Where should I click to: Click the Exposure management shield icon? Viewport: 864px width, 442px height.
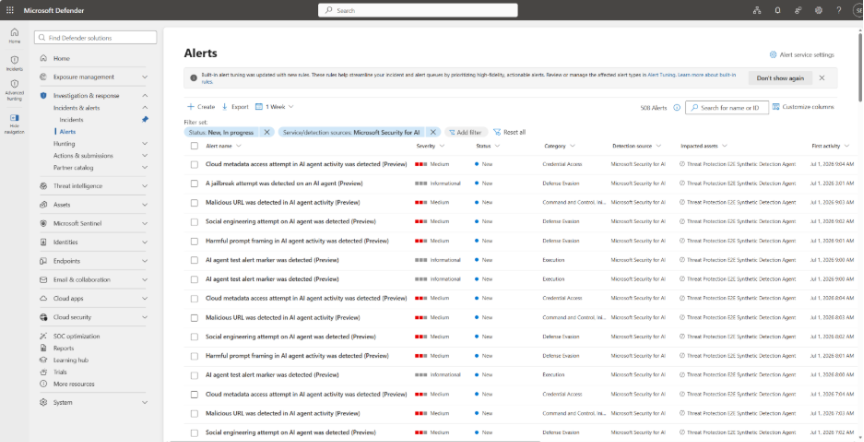[x=44, y=77]
